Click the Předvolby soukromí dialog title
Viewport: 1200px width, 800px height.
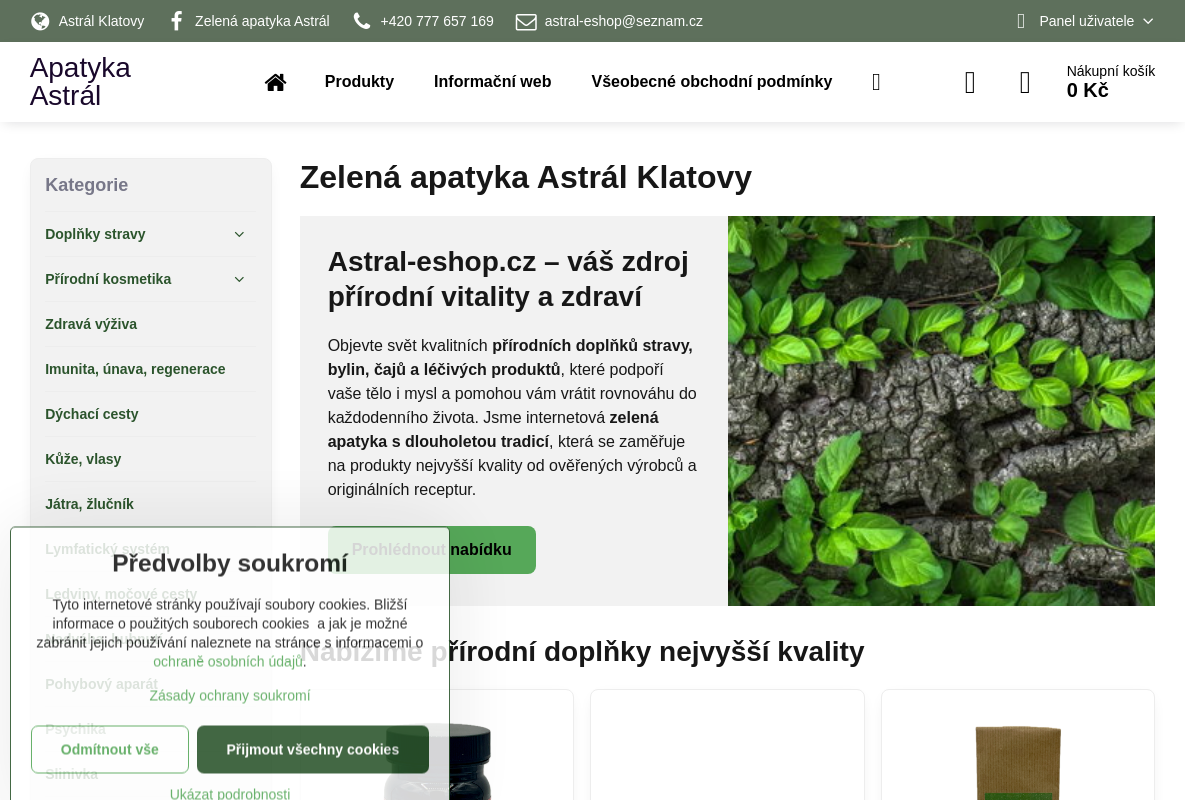pyautogui.click(x=230, y=563)
